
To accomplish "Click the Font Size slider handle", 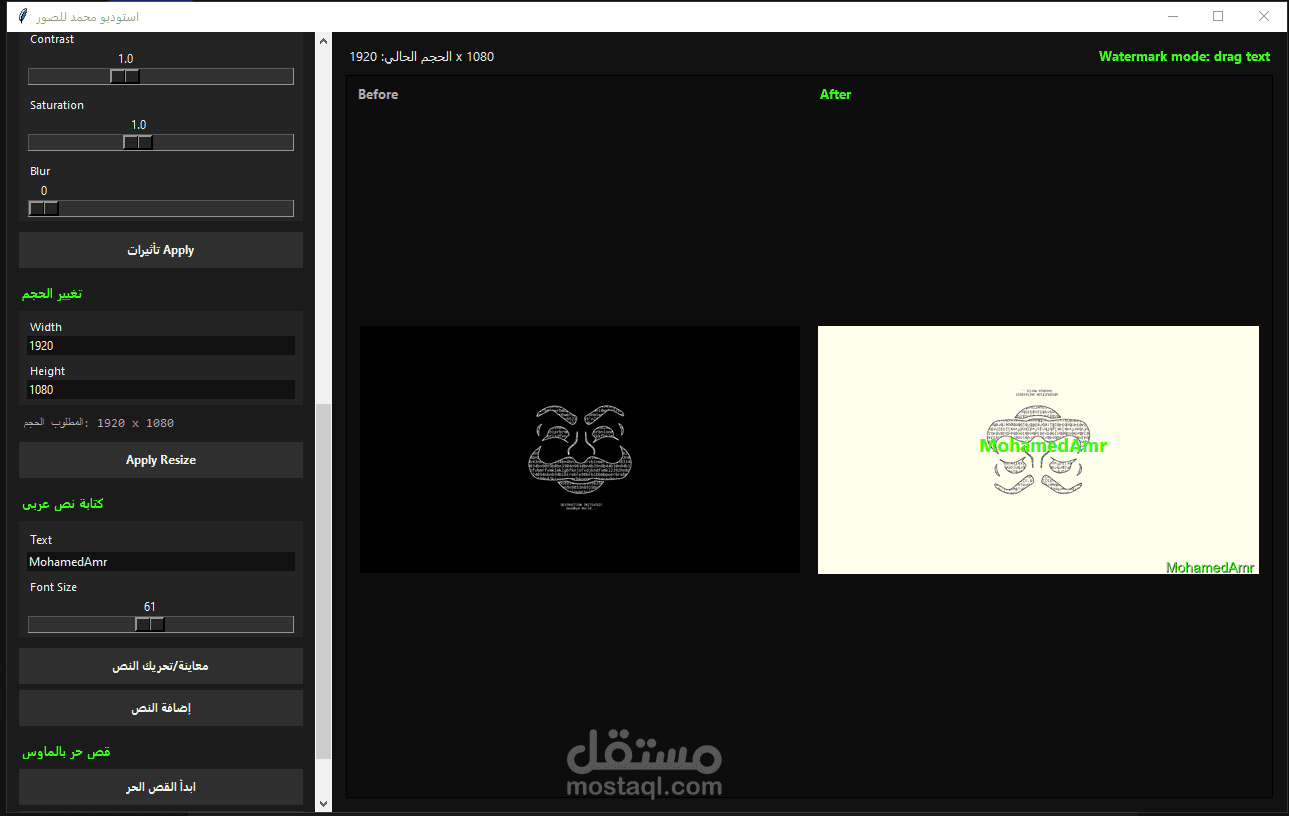I will 150,624.
